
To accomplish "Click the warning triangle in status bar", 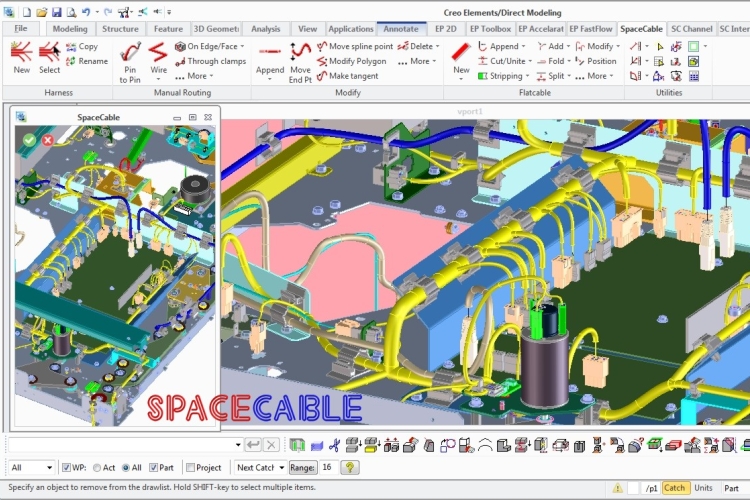I will pos(618,488).
